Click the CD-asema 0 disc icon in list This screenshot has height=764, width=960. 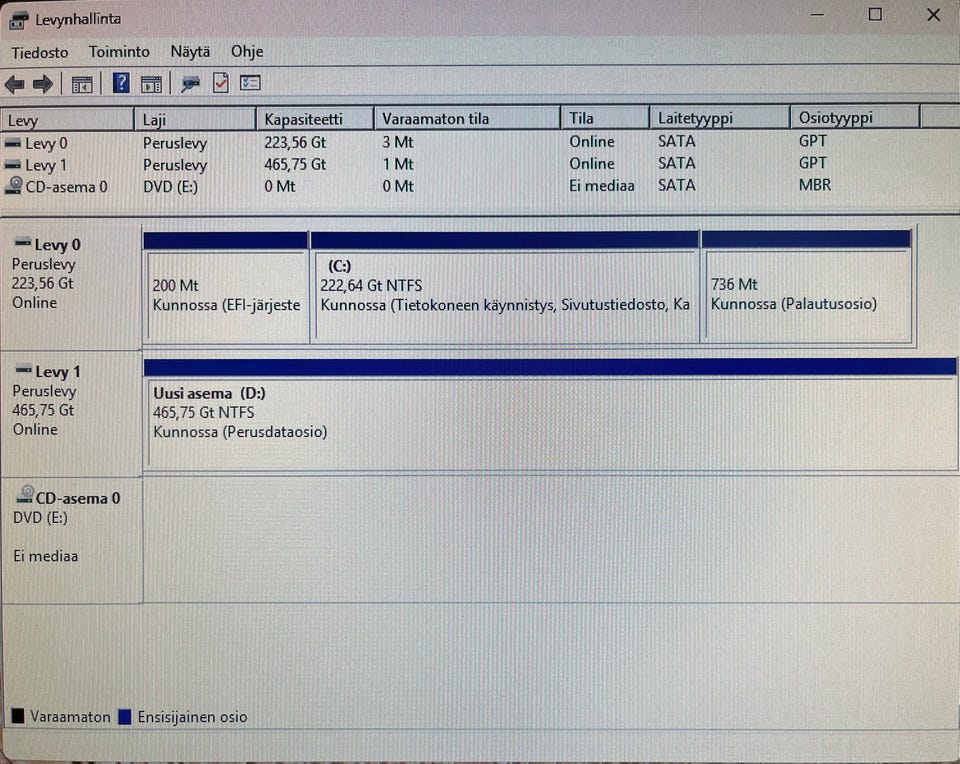click(13, 185)
